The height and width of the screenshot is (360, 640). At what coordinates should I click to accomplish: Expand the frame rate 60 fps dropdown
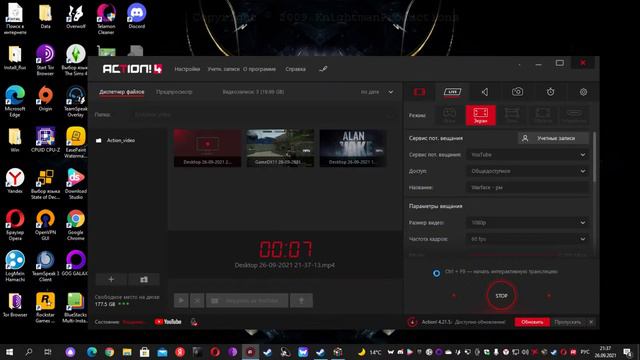[527, 239]
